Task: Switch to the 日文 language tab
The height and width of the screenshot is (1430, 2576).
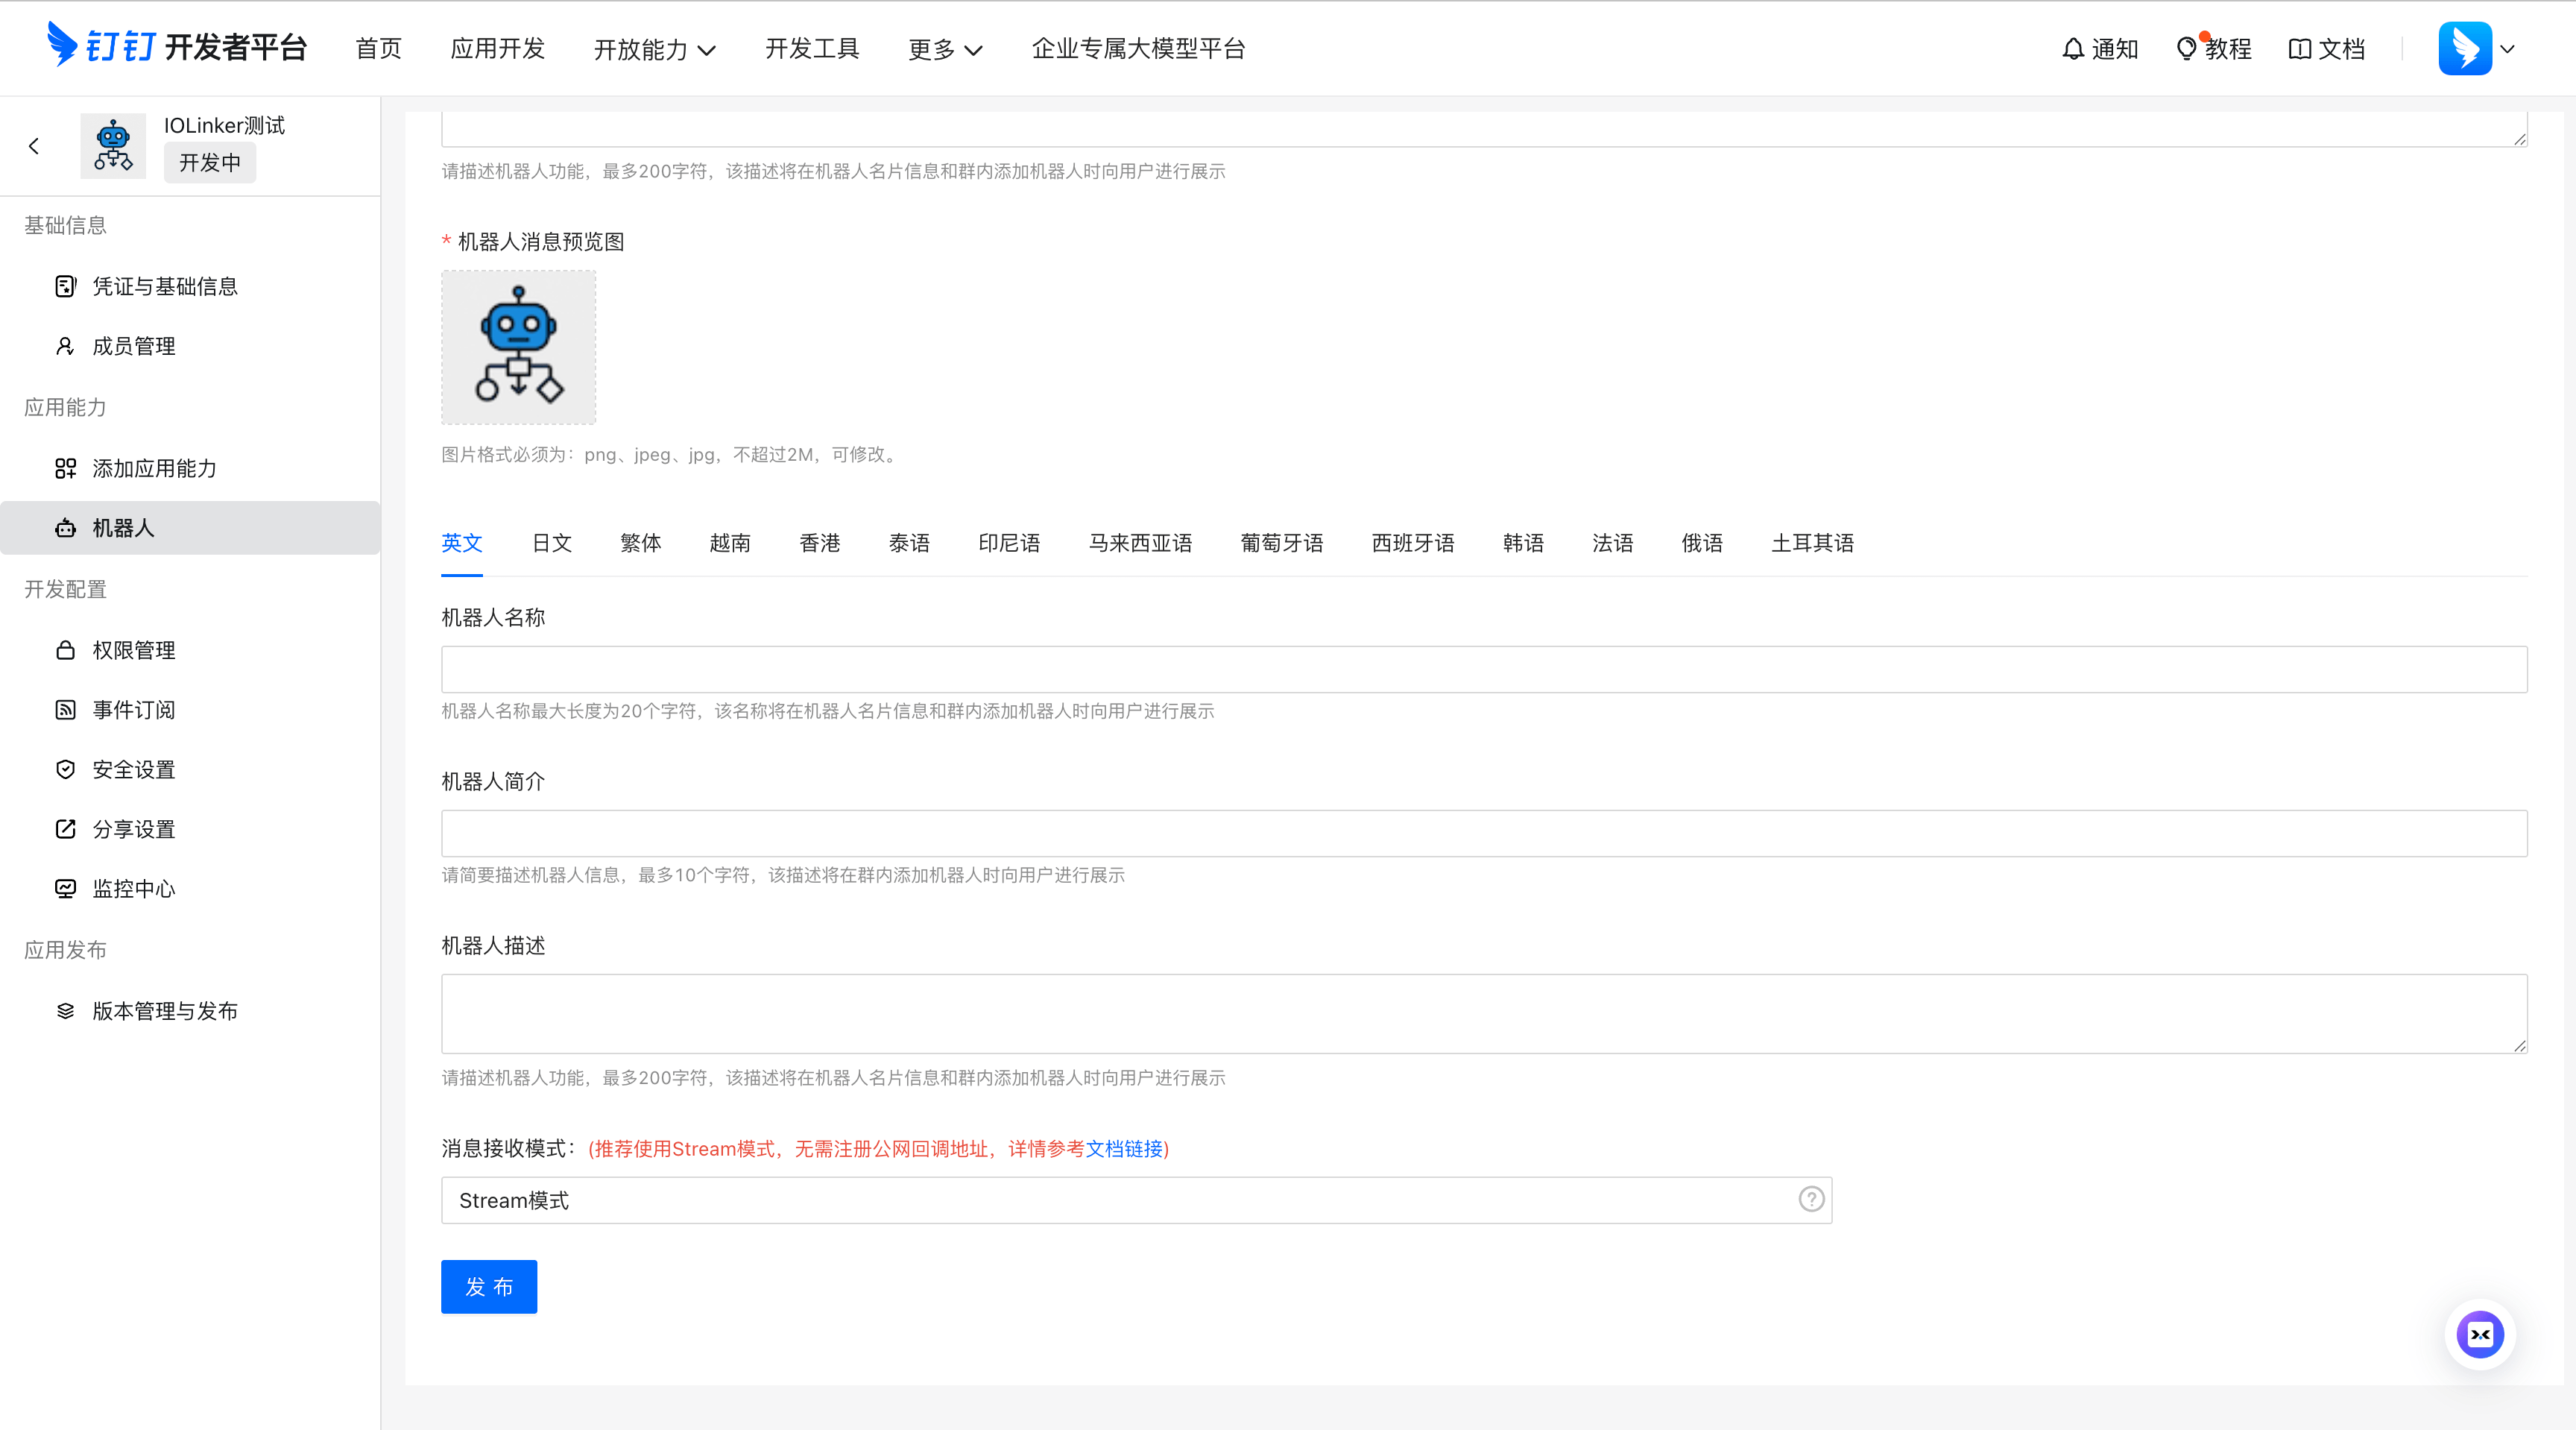Action: click(x=551, y=543)
